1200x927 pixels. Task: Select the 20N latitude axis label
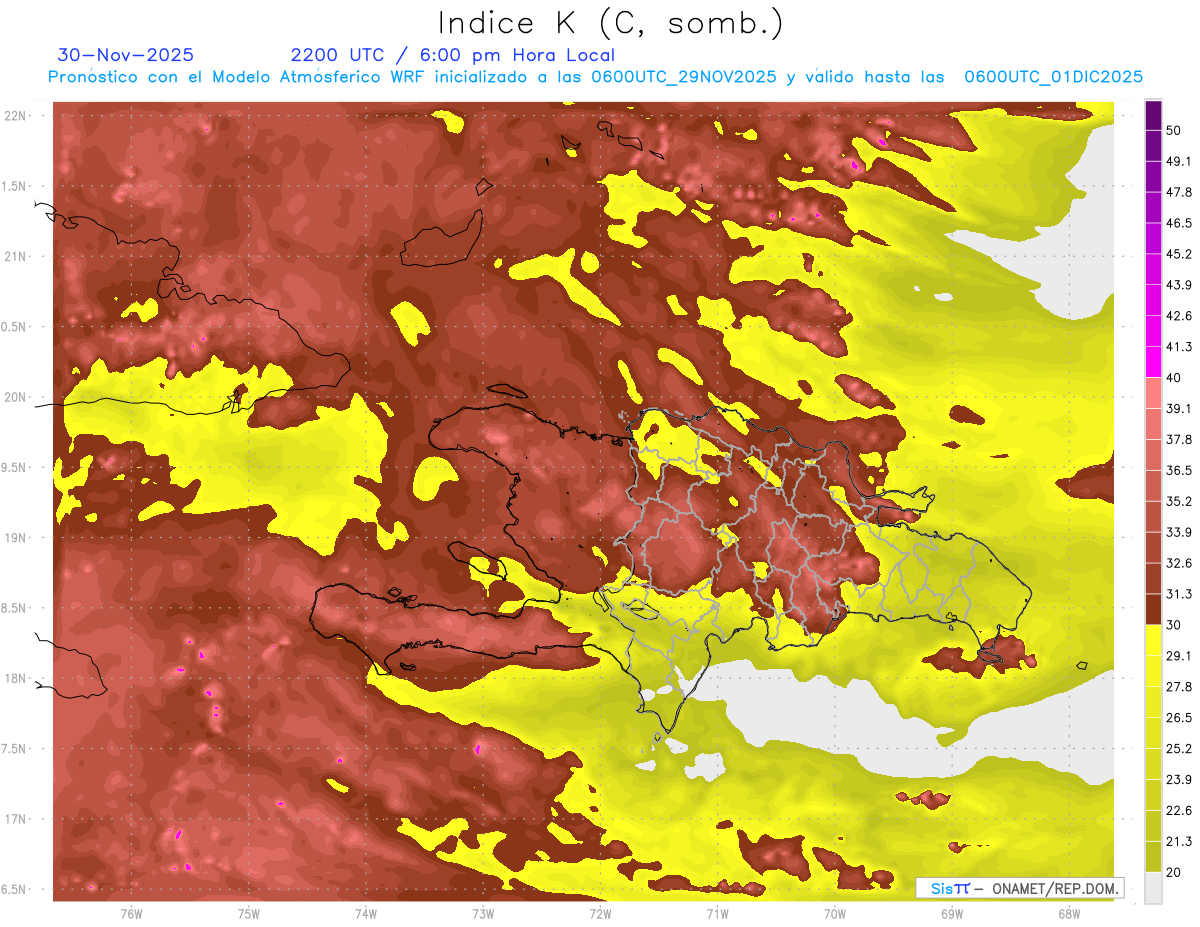tap(15, 397)
